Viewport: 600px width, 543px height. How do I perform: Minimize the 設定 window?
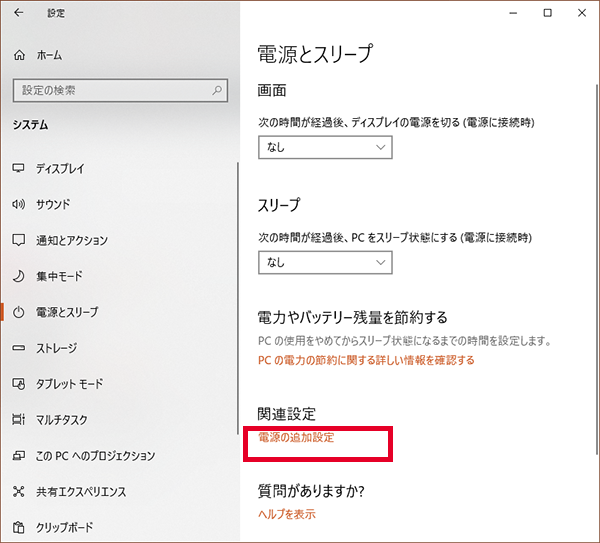tap(513, 13)
